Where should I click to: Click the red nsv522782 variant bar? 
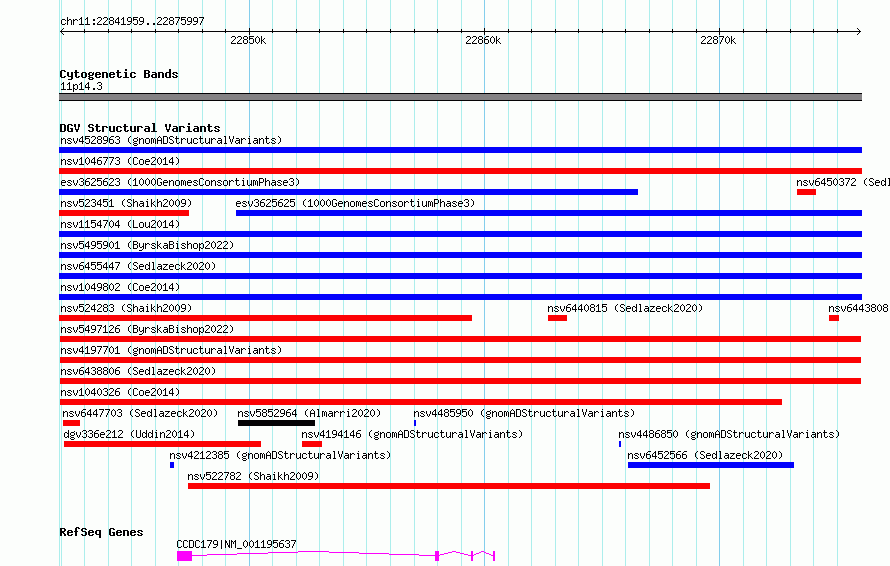point(449,486)
